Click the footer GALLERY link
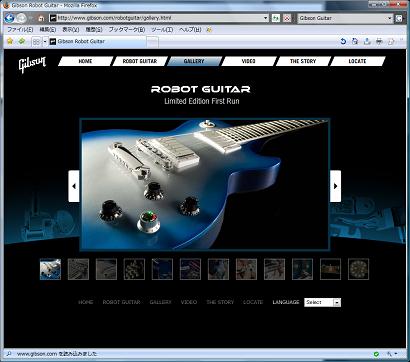Screen dimensions: 410x362 pos(160,302)
